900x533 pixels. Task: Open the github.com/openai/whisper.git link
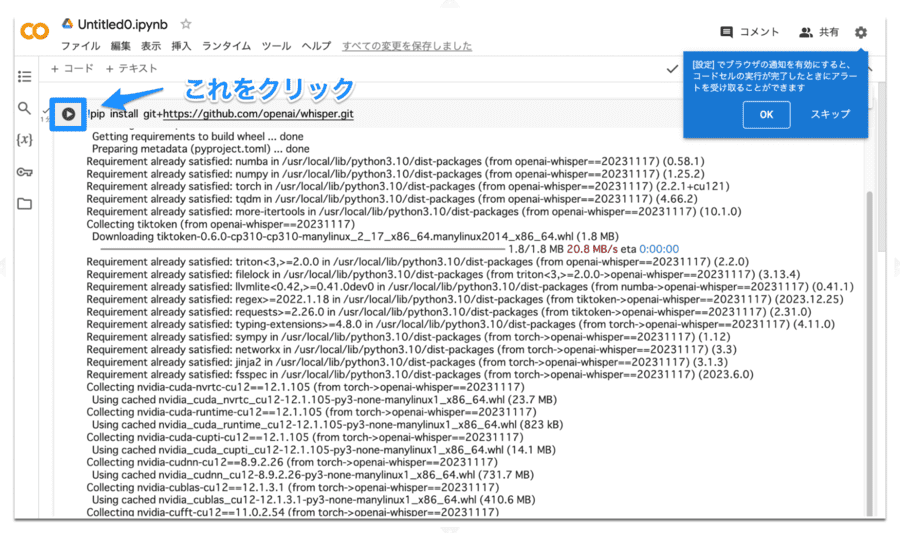(258, 114)
